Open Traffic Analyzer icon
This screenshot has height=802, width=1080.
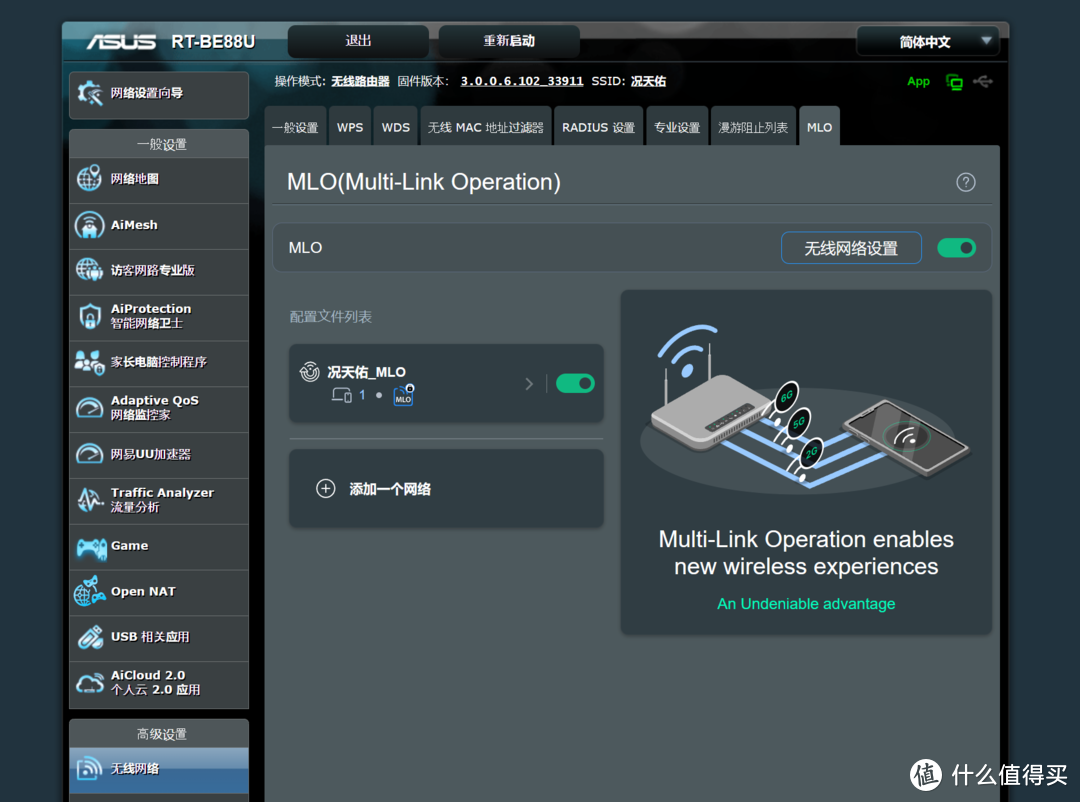(x=90, y=500)
